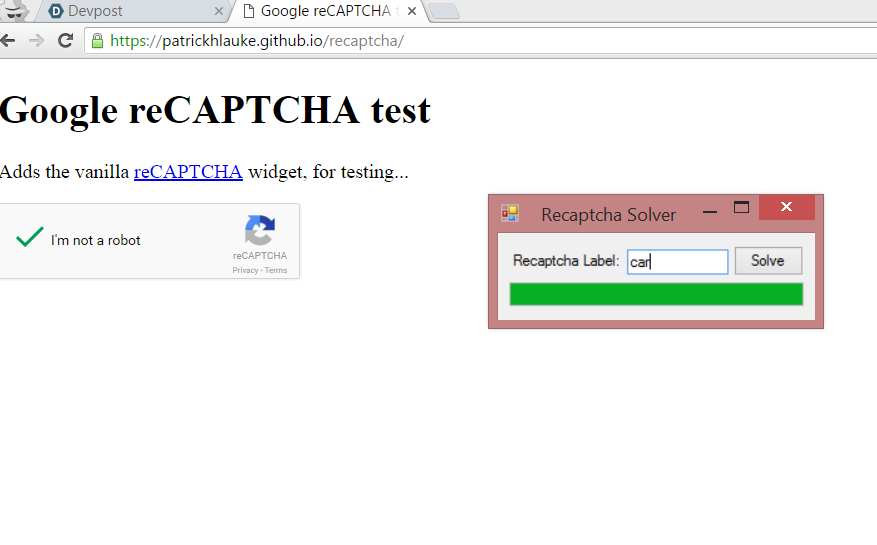Click the browser back arrow

[7, 40]
